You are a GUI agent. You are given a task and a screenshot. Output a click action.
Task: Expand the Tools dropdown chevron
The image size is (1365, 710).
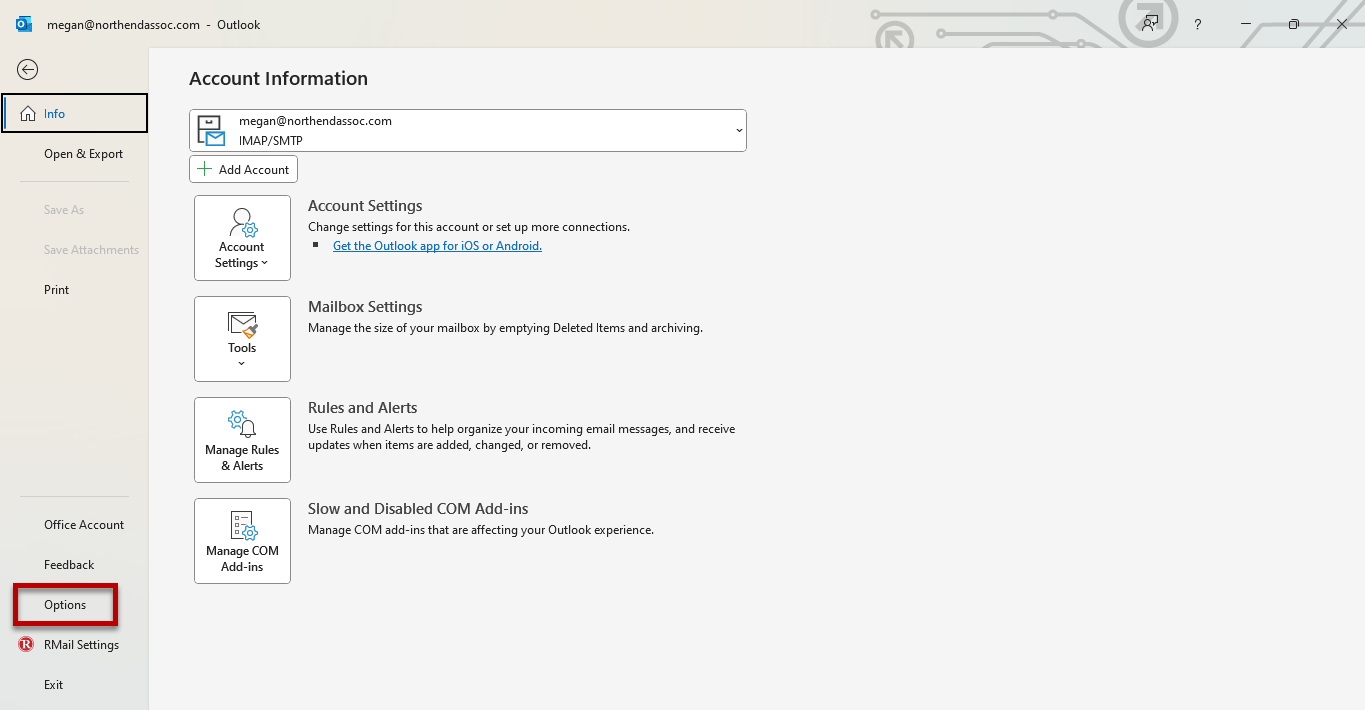(x=242, y=364)
